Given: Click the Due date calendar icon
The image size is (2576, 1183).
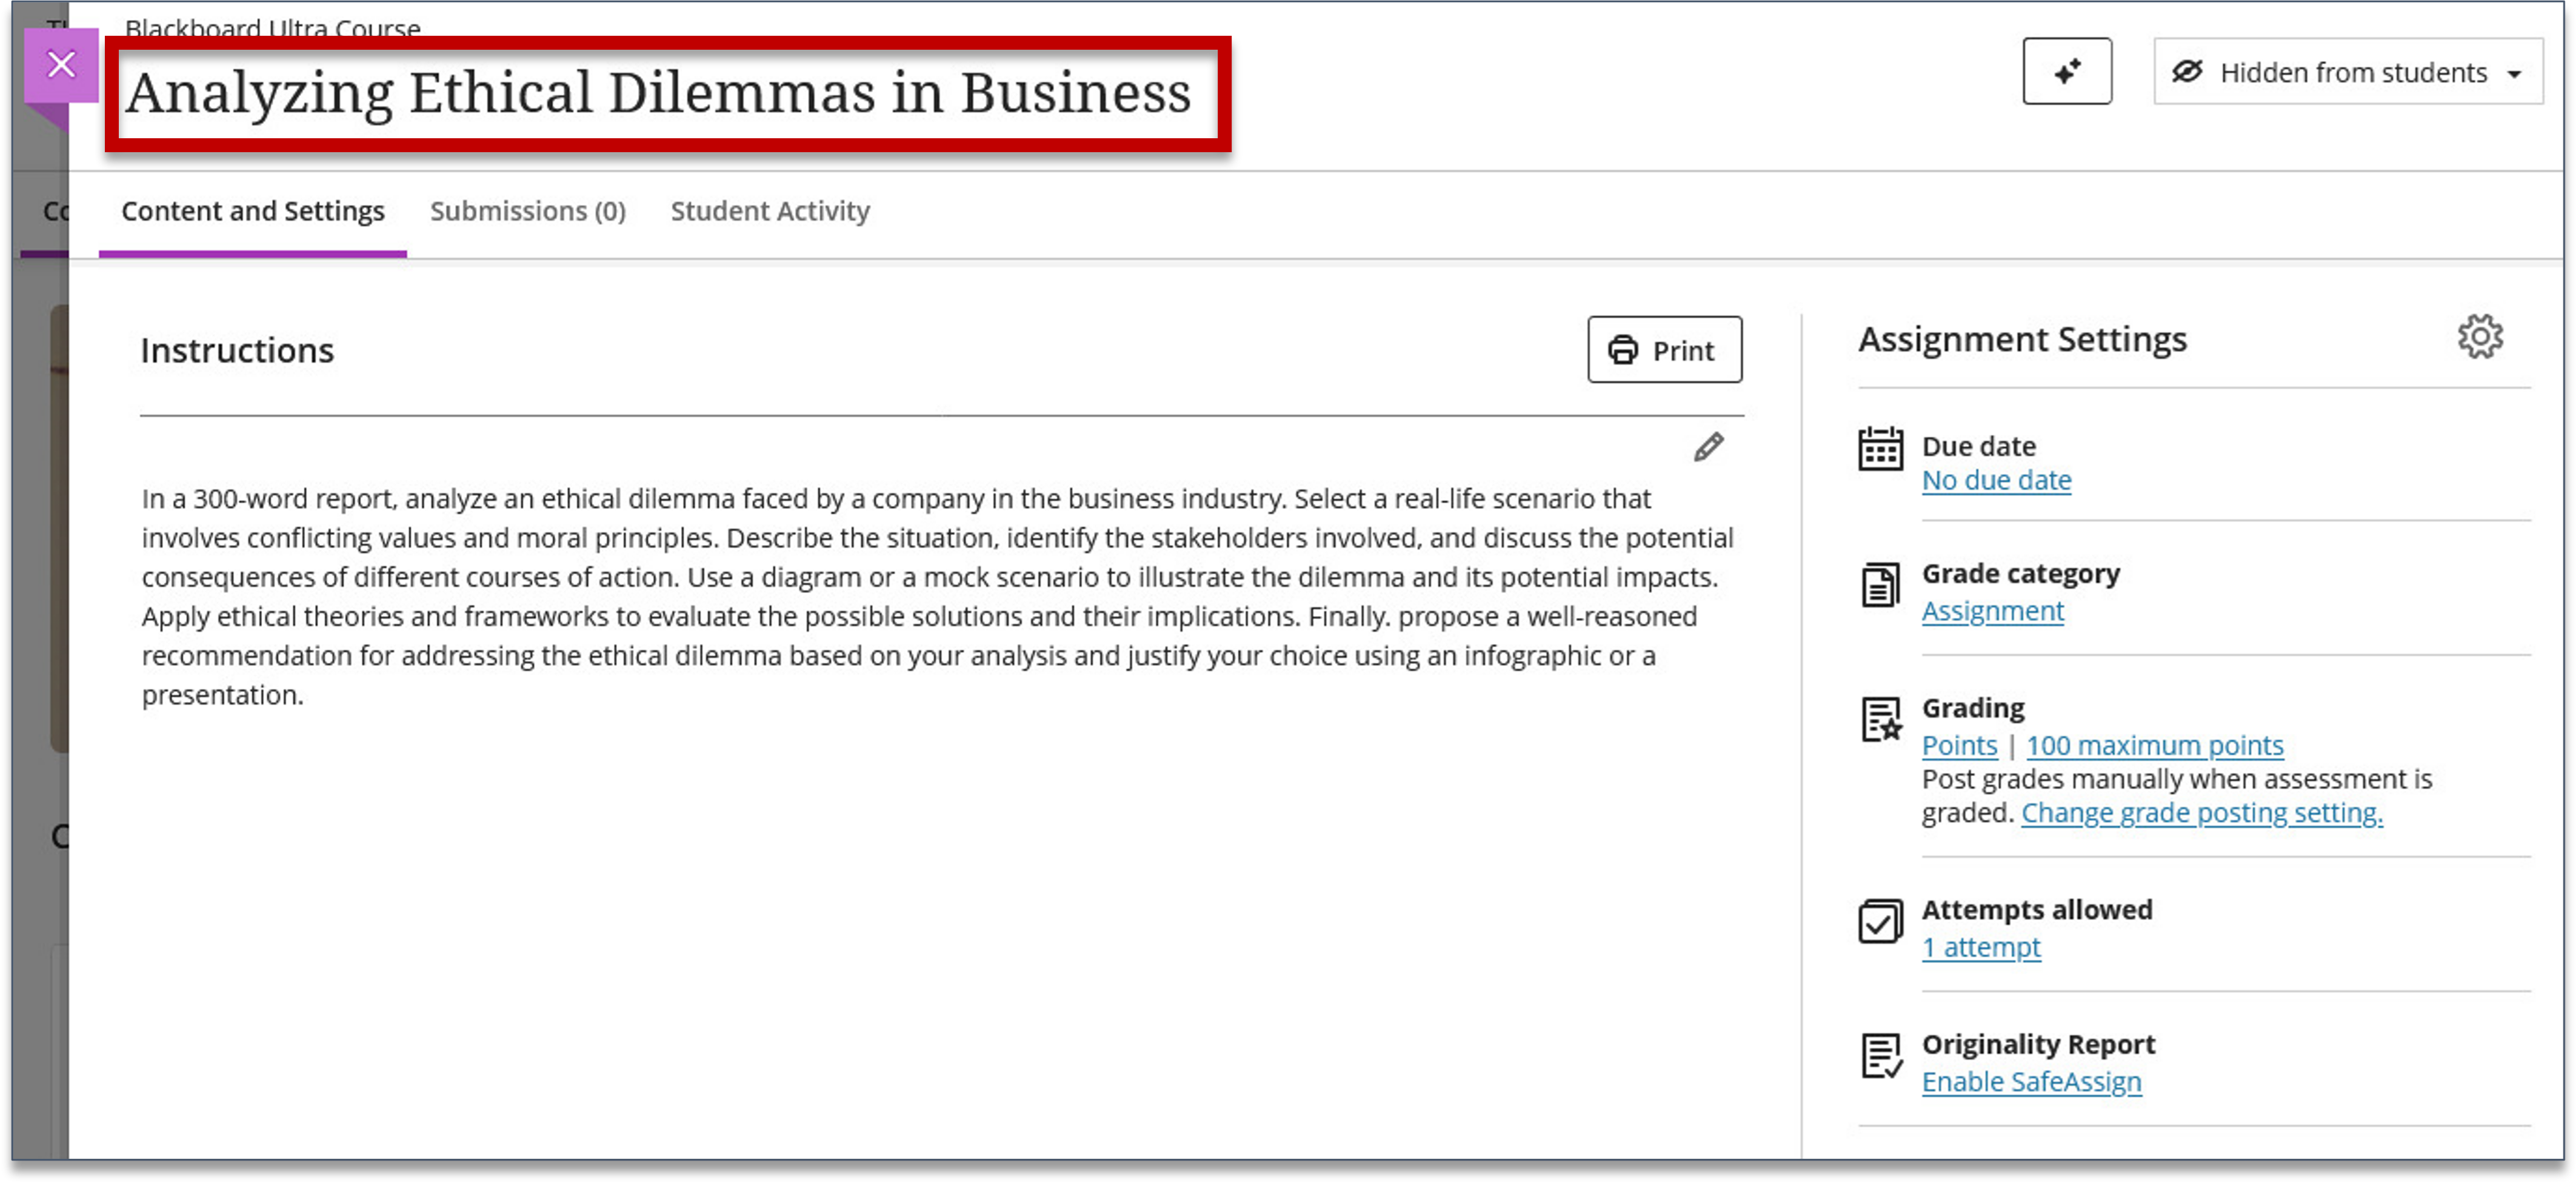Looking at the screenshot, I should (1880, 449).
